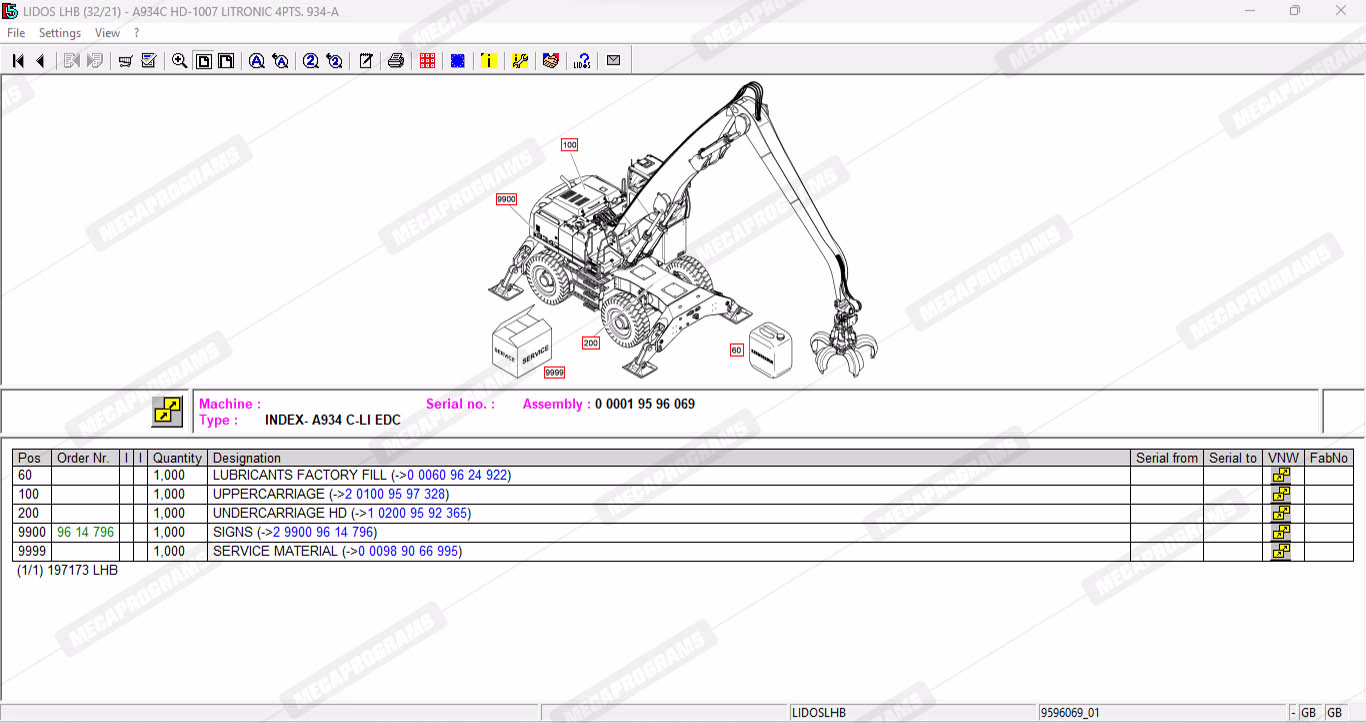Select the first page layout icon
This screenshot has height=723, width=1366.
click(204, 61)
